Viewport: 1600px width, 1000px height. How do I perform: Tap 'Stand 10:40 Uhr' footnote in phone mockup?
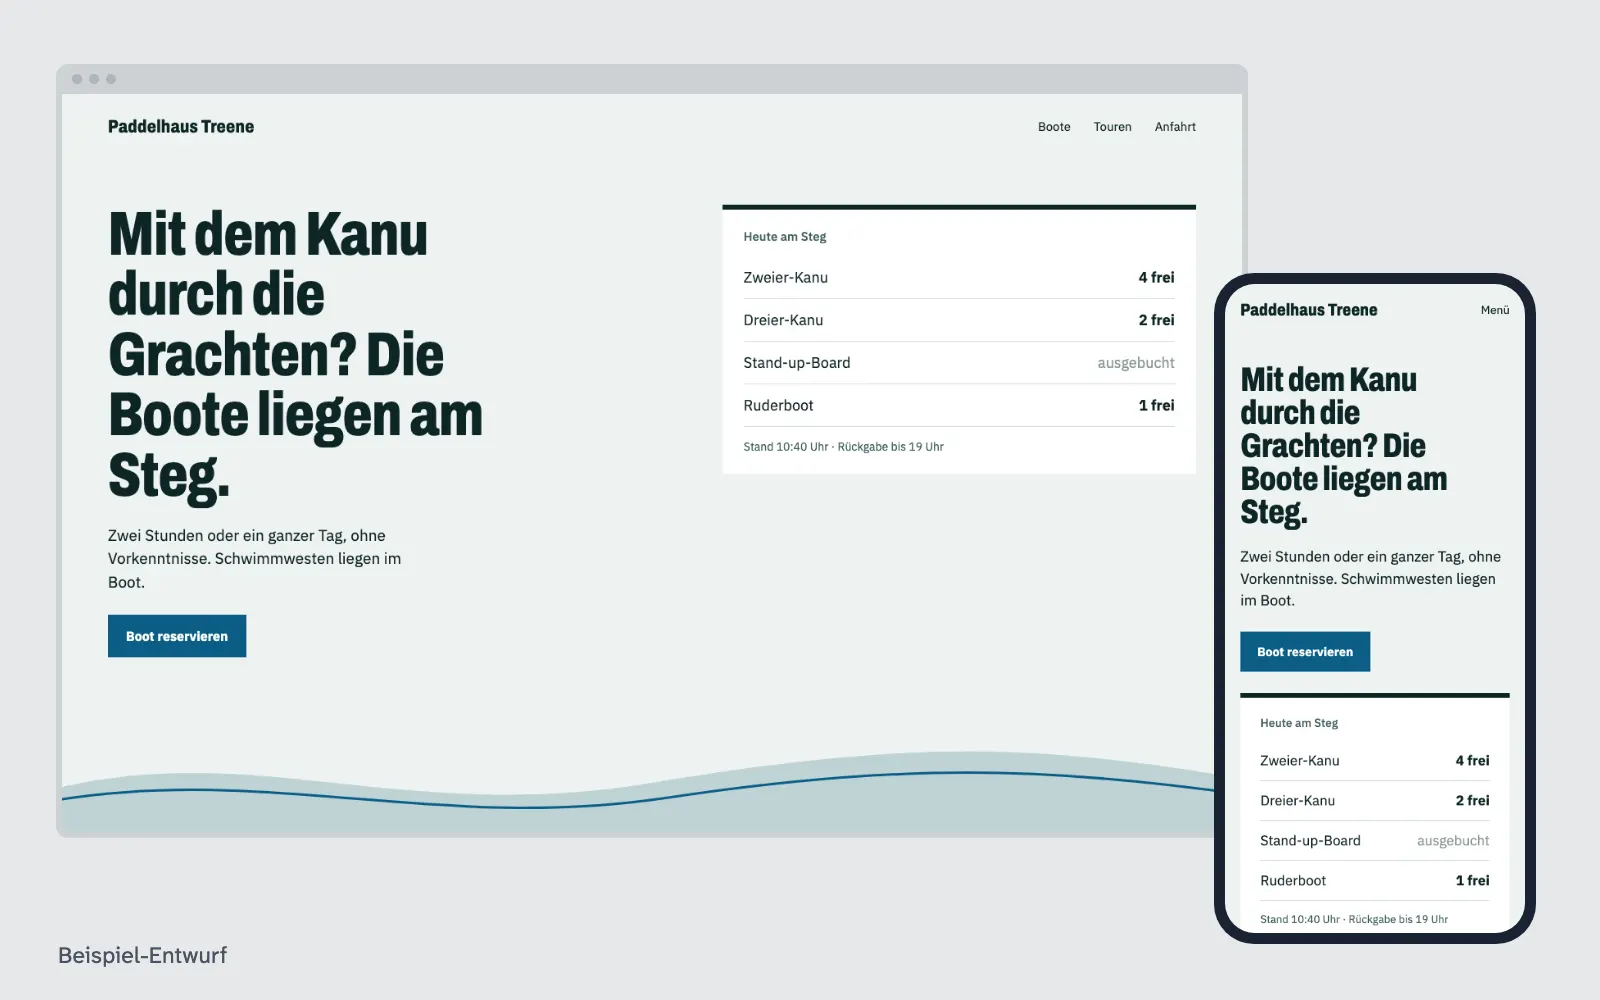click(1354, 919)
